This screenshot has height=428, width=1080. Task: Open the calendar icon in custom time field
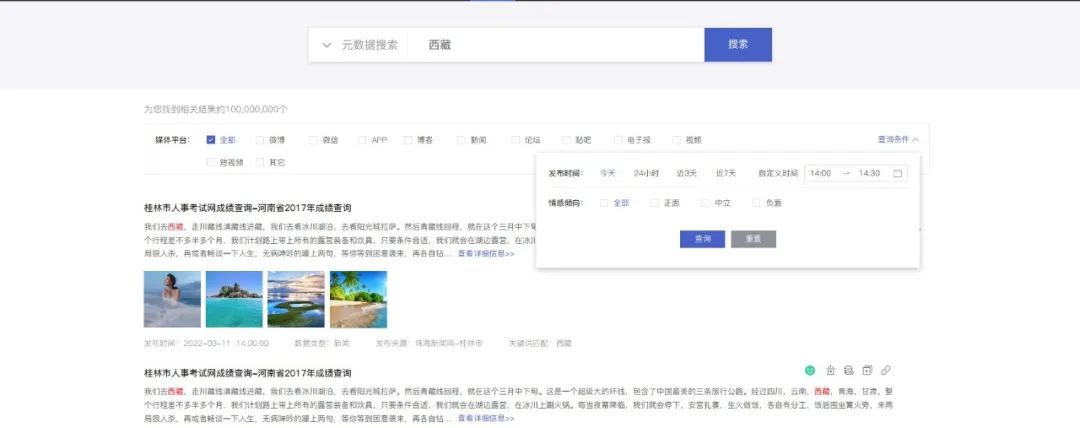click(897, 173)
